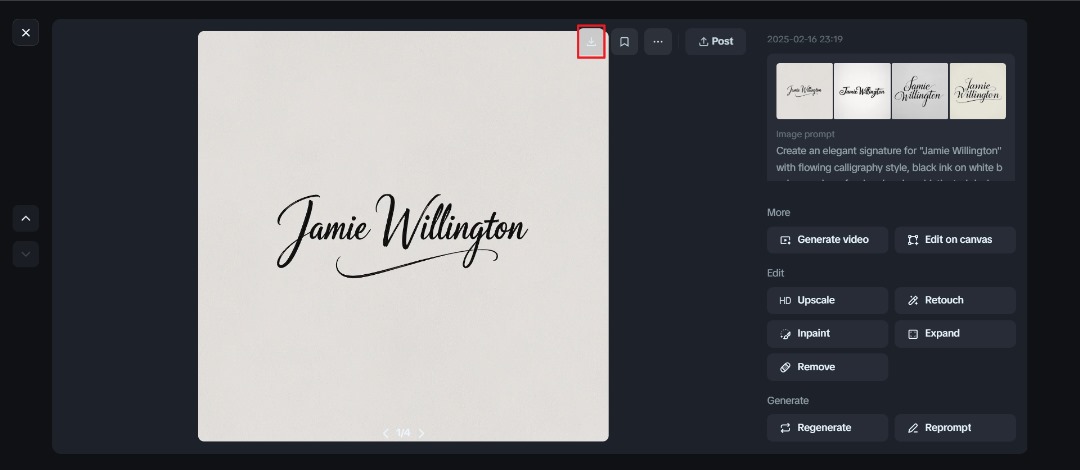Show previous image using left chevron
1080x470 pixels.
point(386,433)
